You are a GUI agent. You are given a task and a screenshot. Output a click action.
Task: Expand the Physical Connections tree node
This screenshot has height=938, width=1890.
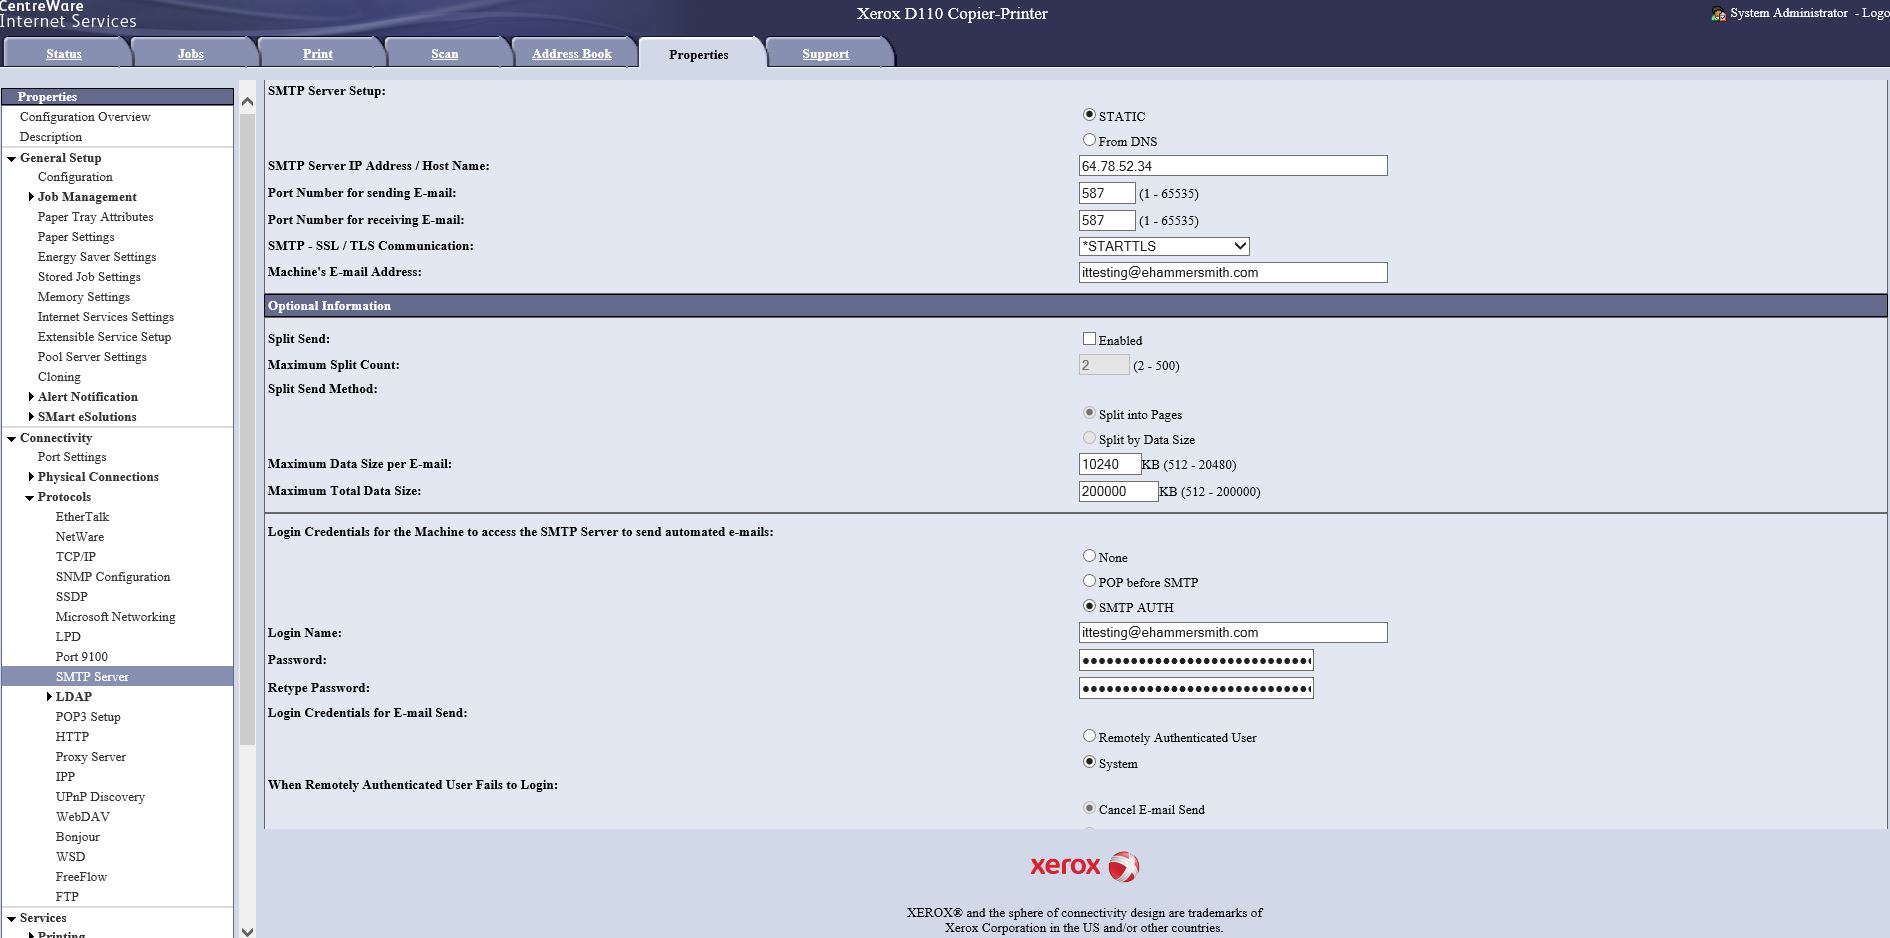pos(31,477)
